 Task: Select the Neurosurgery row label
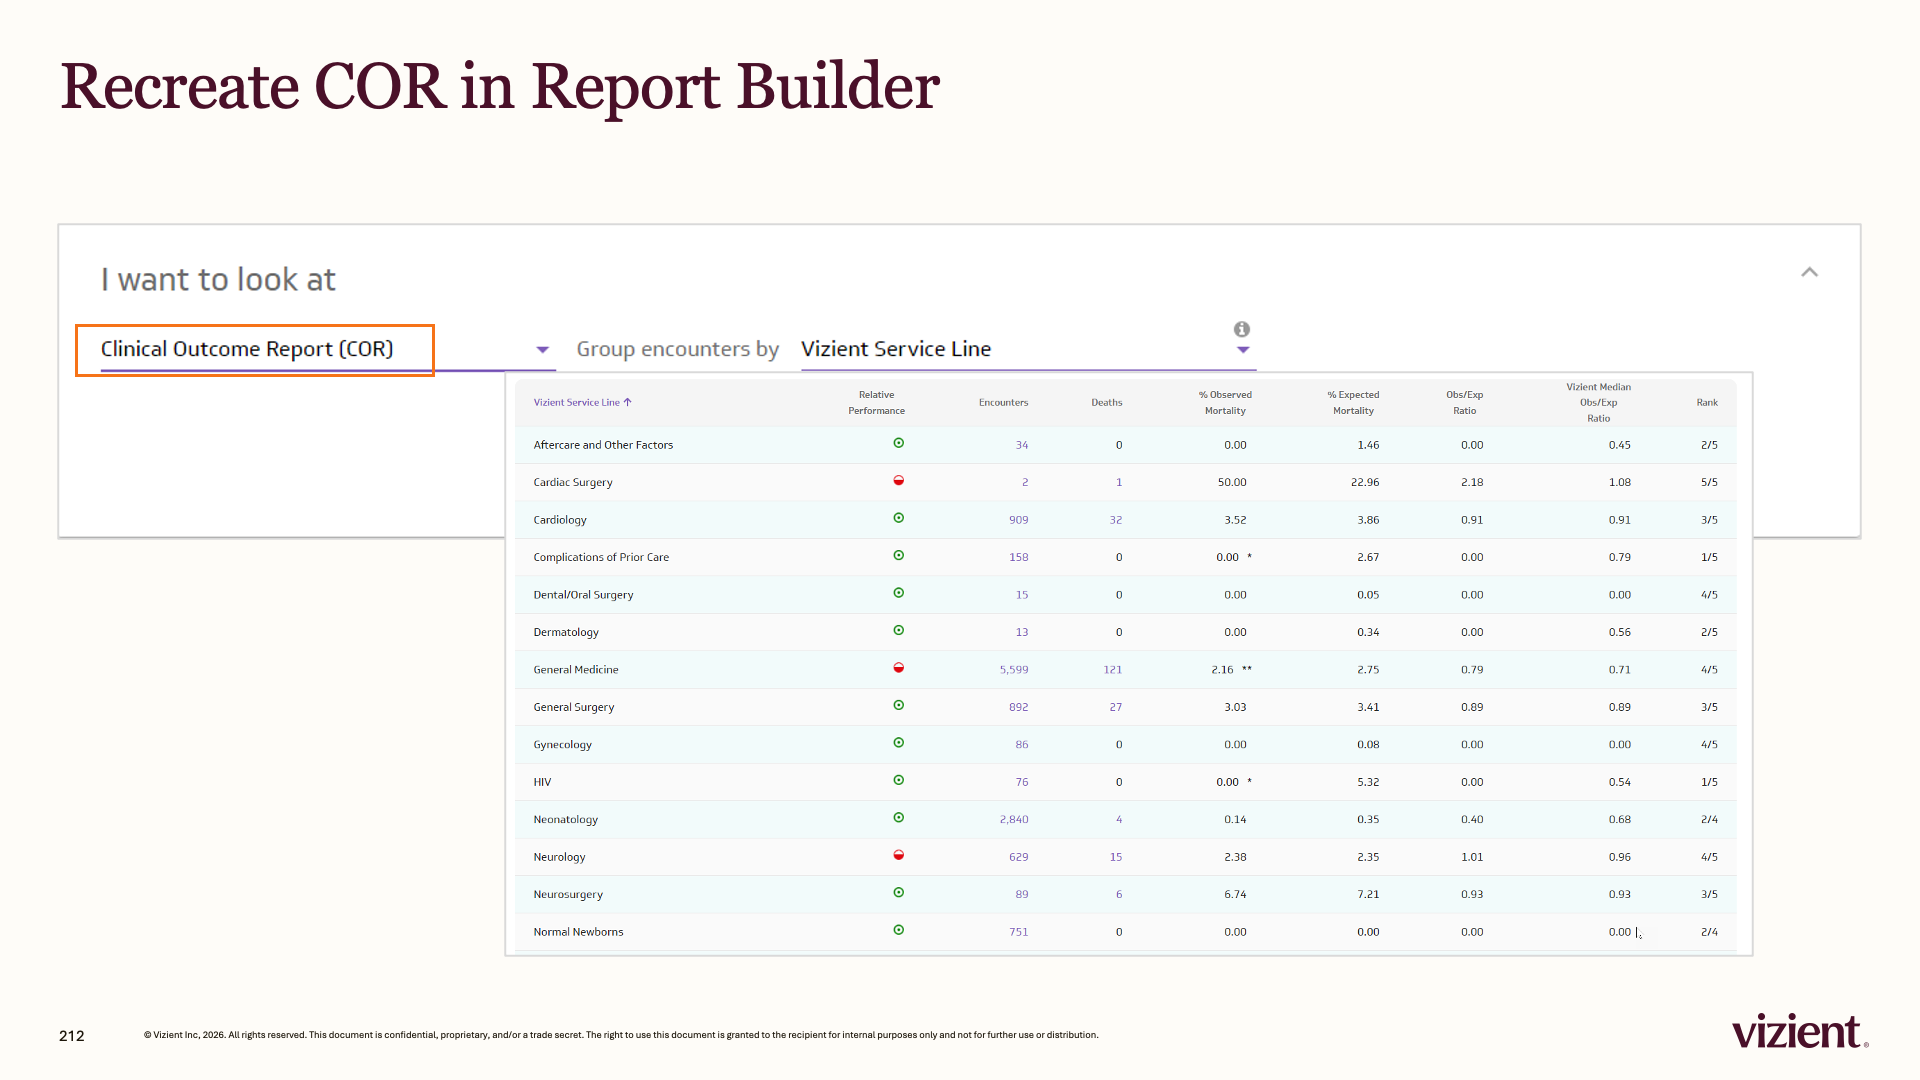(568, 895)
